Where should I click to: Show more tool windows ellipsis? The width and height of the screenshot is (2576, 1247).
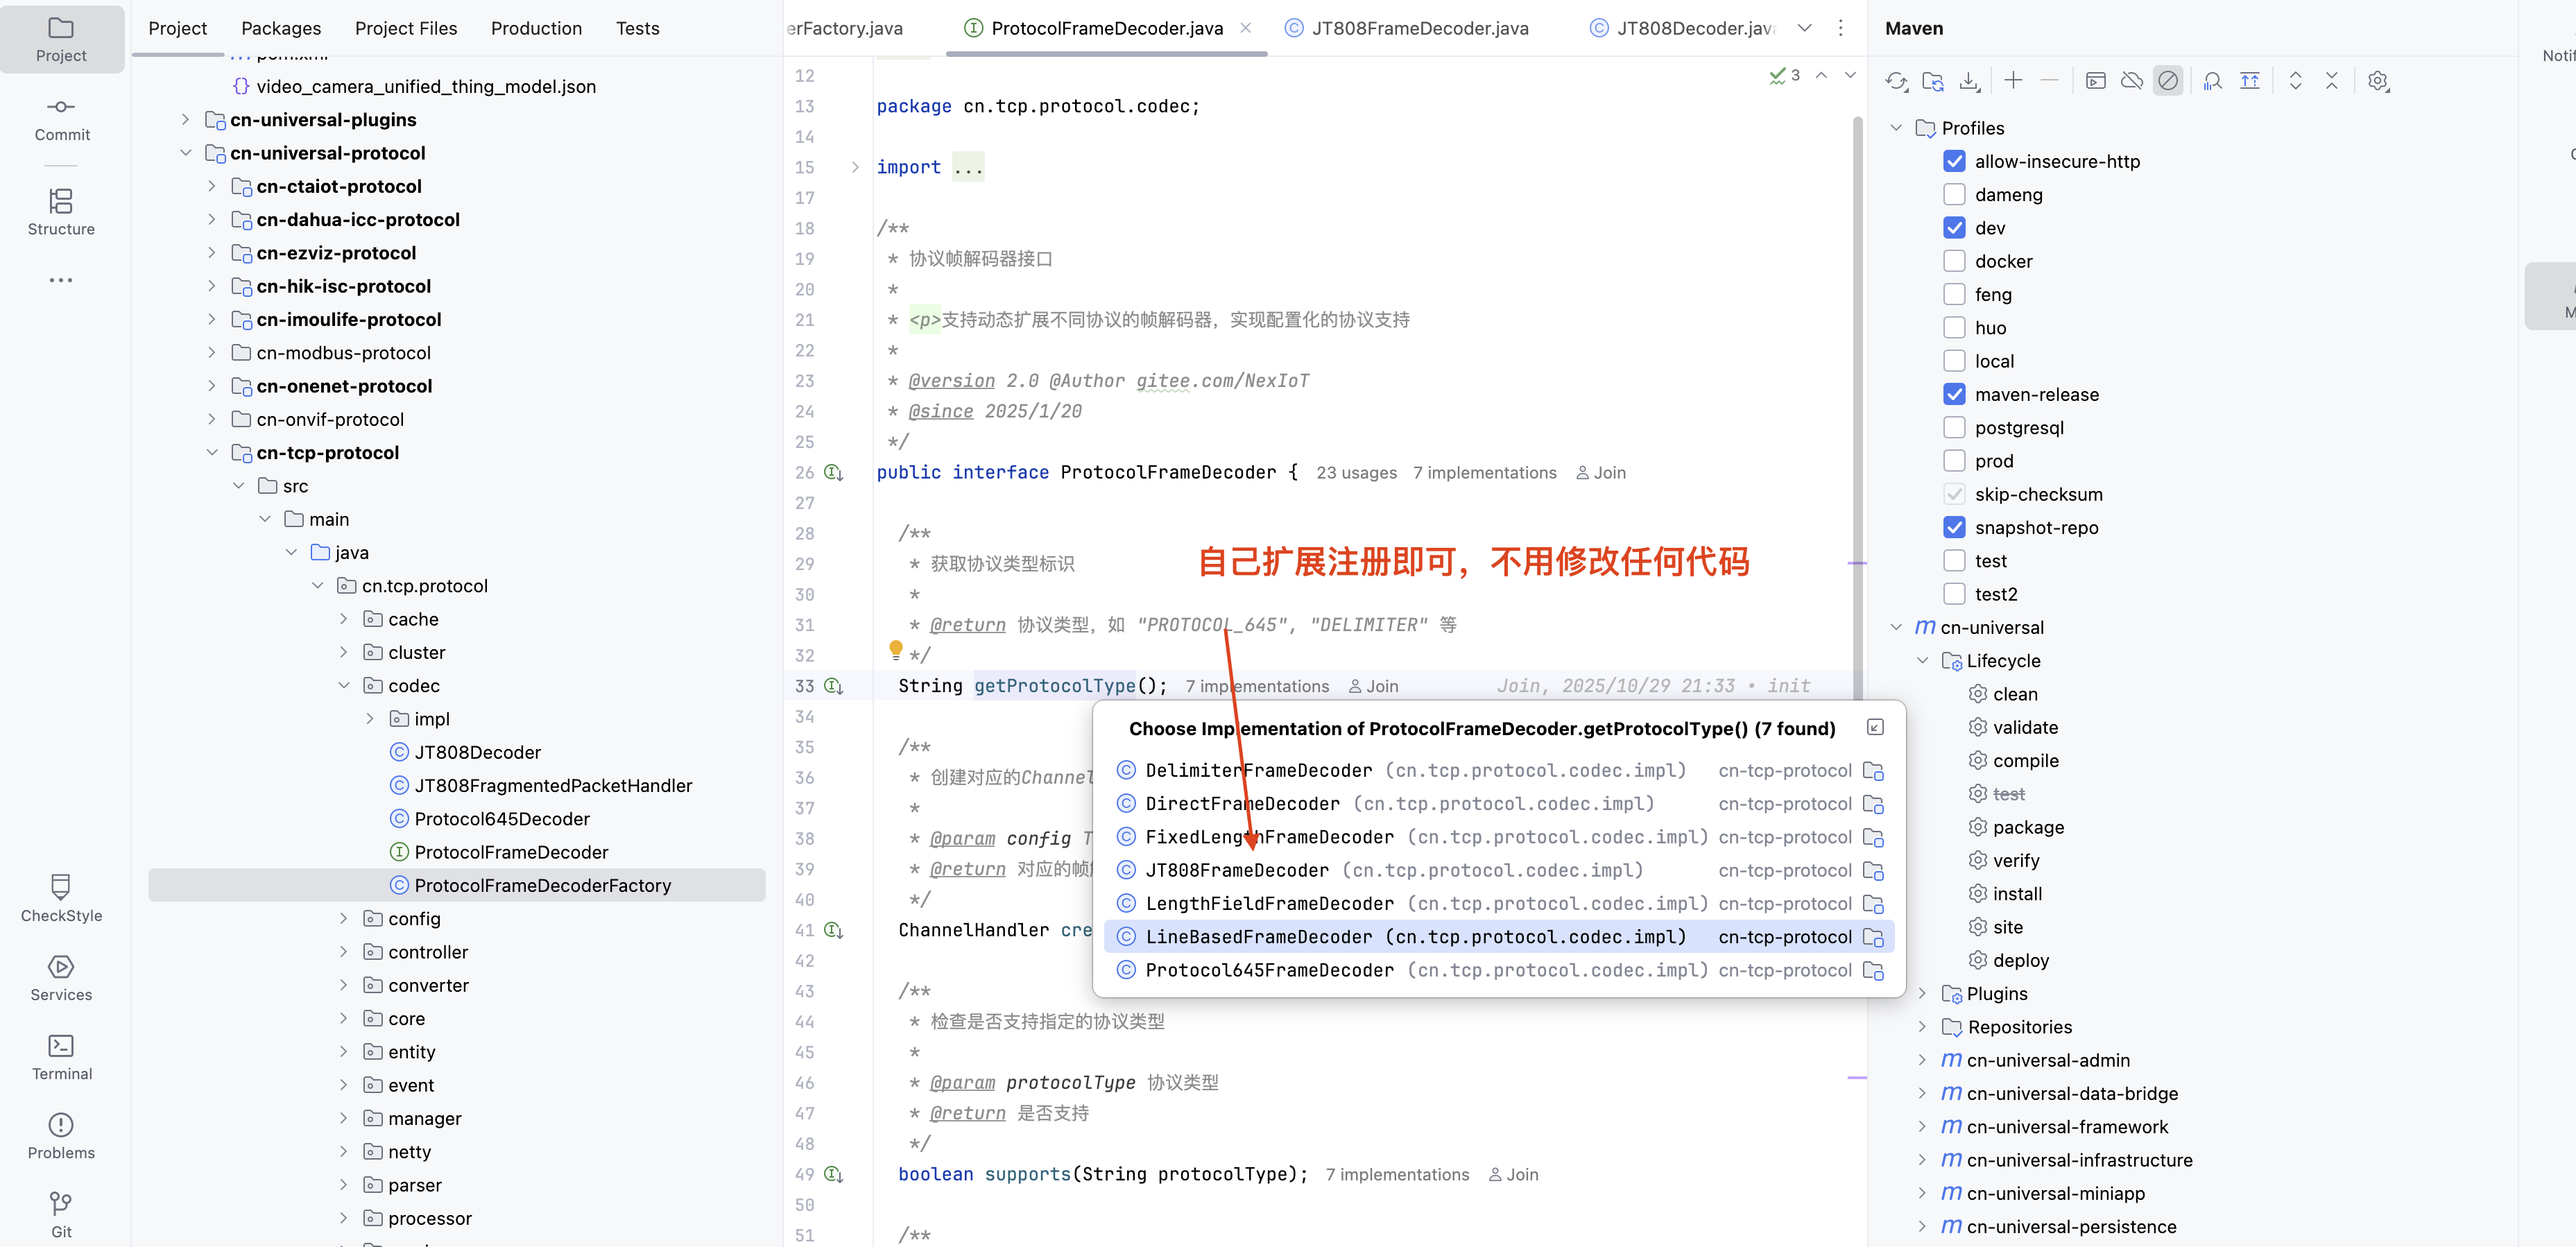[61, 280]
